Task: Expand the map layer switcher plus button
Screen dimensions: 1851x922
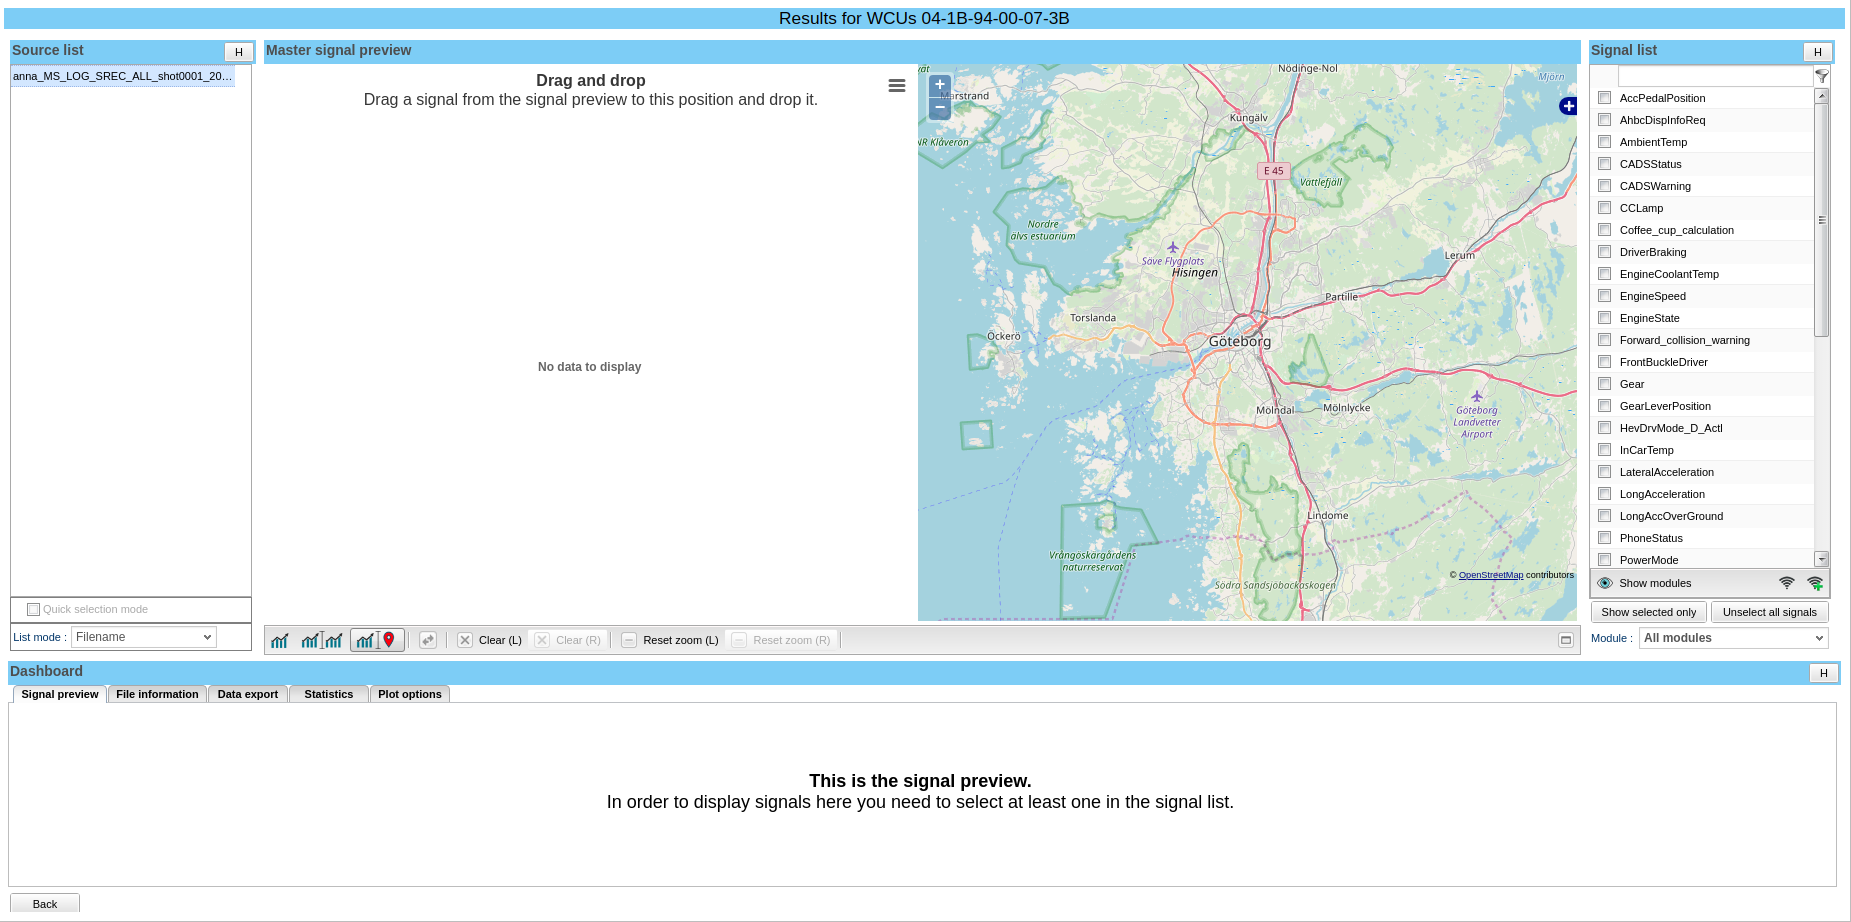Action: [1568, 106]
